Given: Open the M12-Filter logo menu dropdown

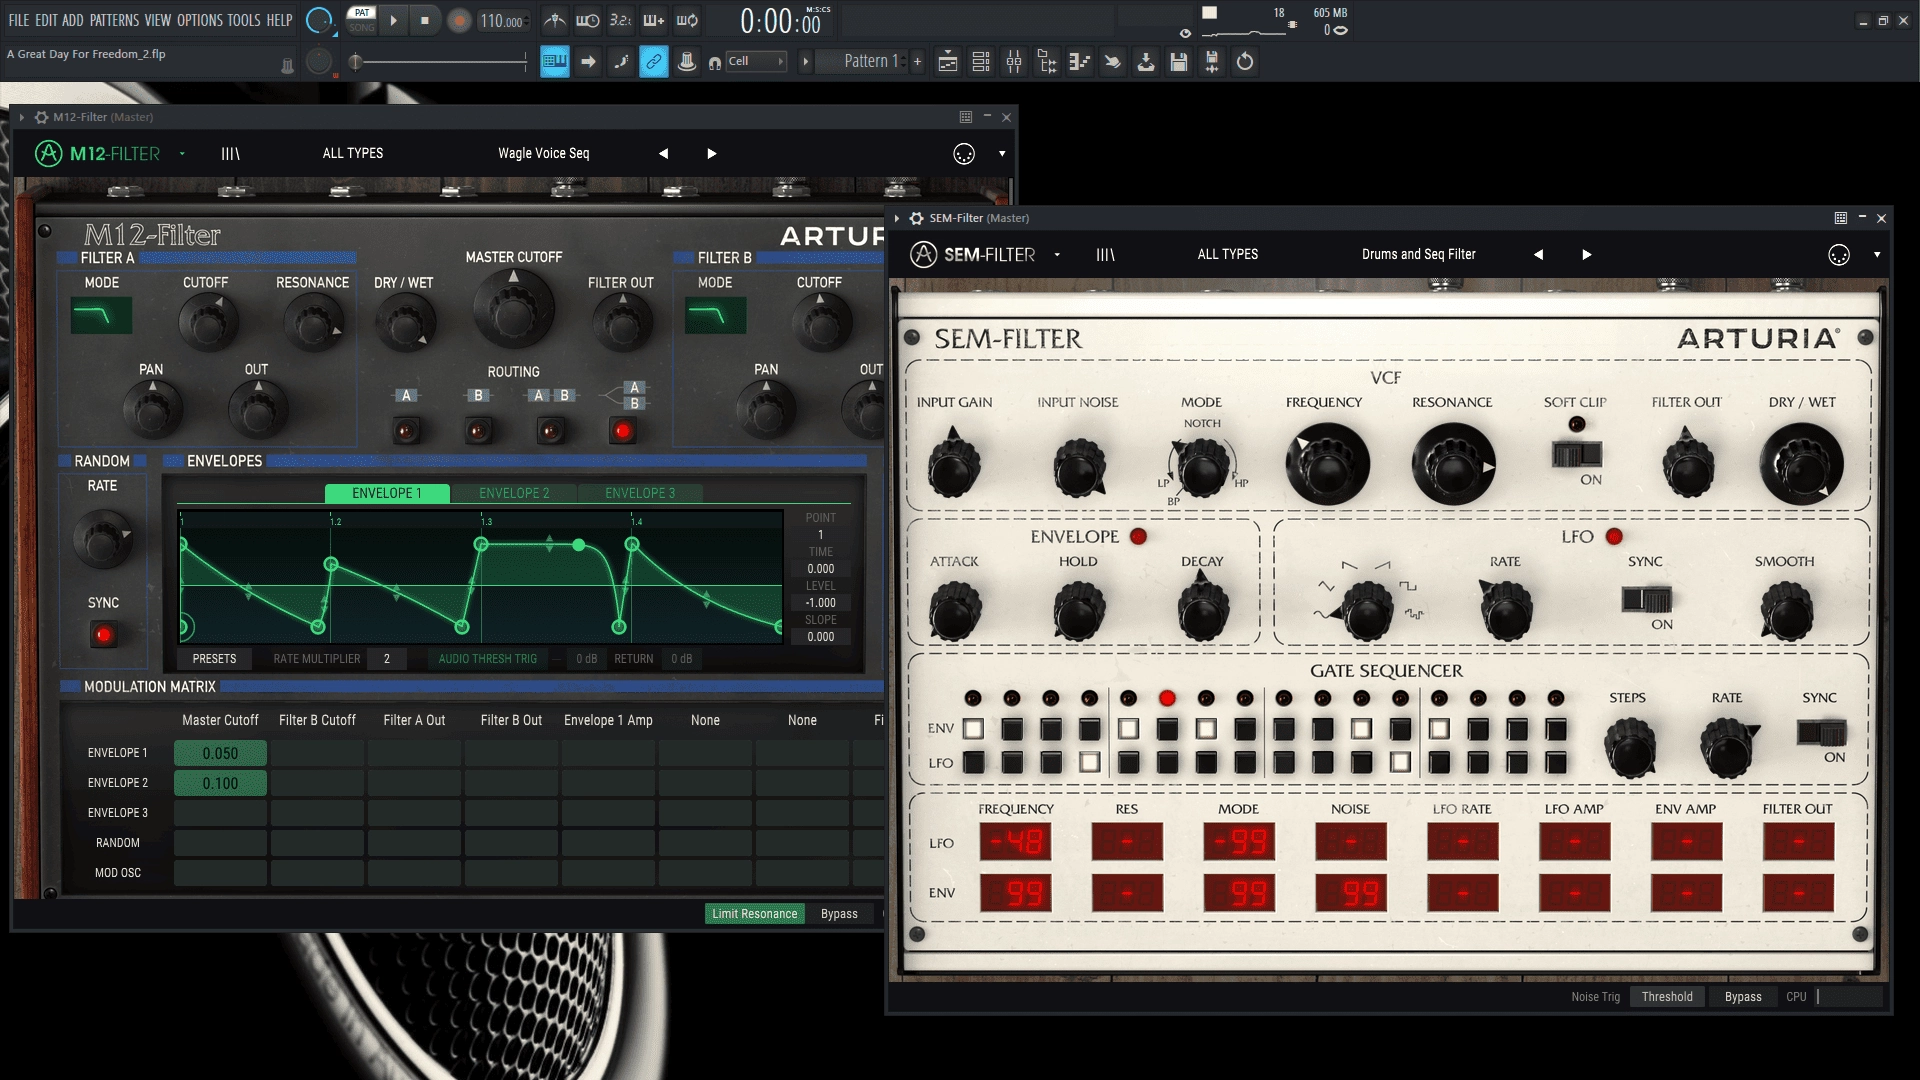Looking at the screenshot, I should pyautogui.click(x=182, y=154).
